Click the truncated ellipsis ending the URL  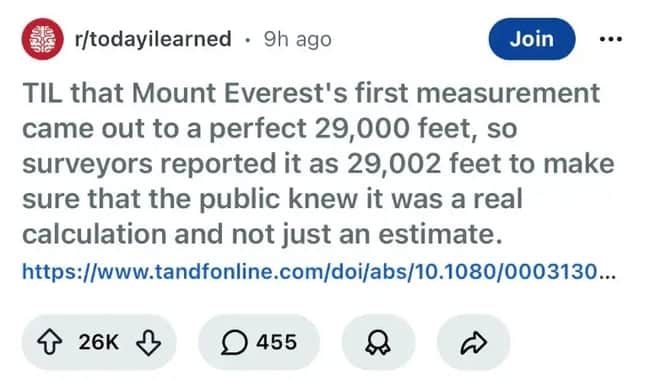tap(606, 272)
